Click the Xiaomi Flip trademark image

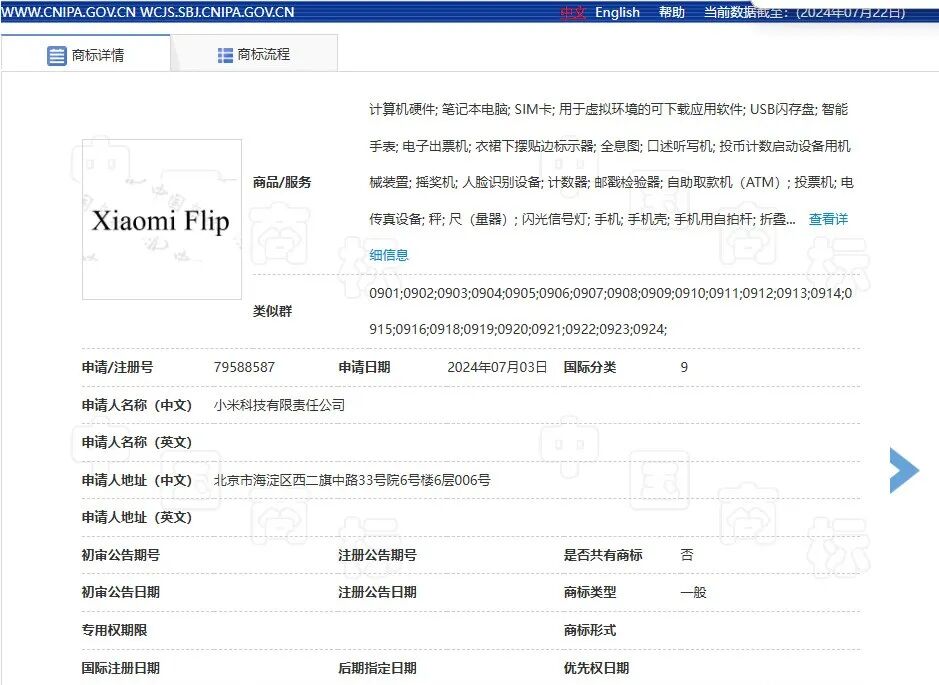[x=162, y=219]
